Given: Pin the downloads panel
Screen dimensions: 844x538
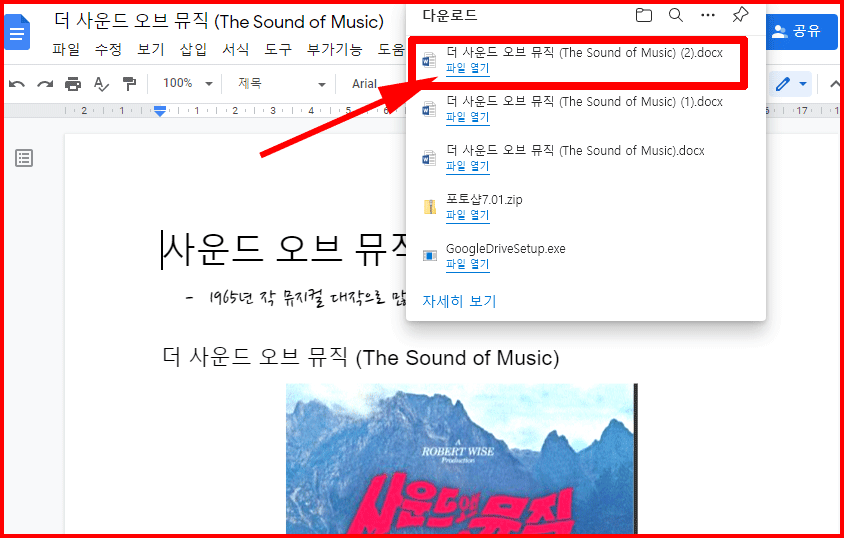Looking at the screenshot, I should pyautogui.click(x=740, y=15).
